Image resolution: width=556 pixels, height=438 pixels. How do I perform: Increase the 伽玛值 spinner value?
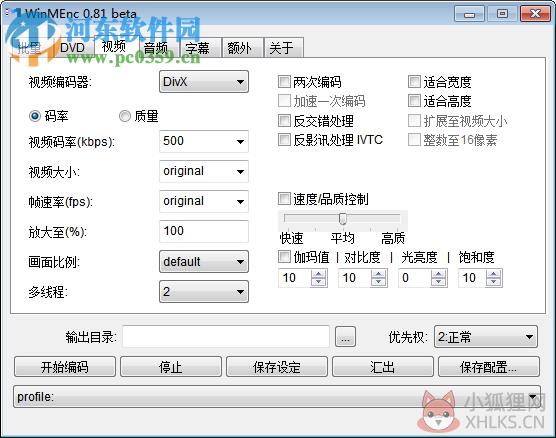318,274
